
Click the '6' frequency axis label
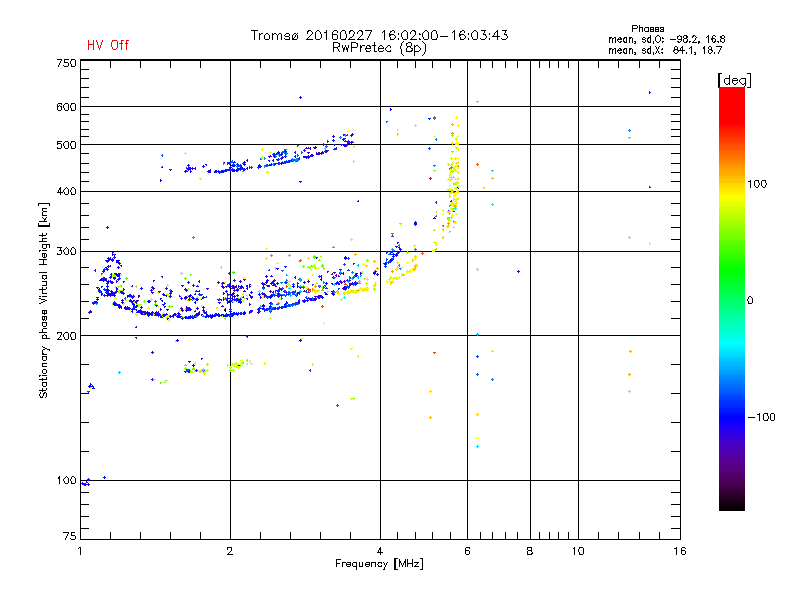point(467,551)
